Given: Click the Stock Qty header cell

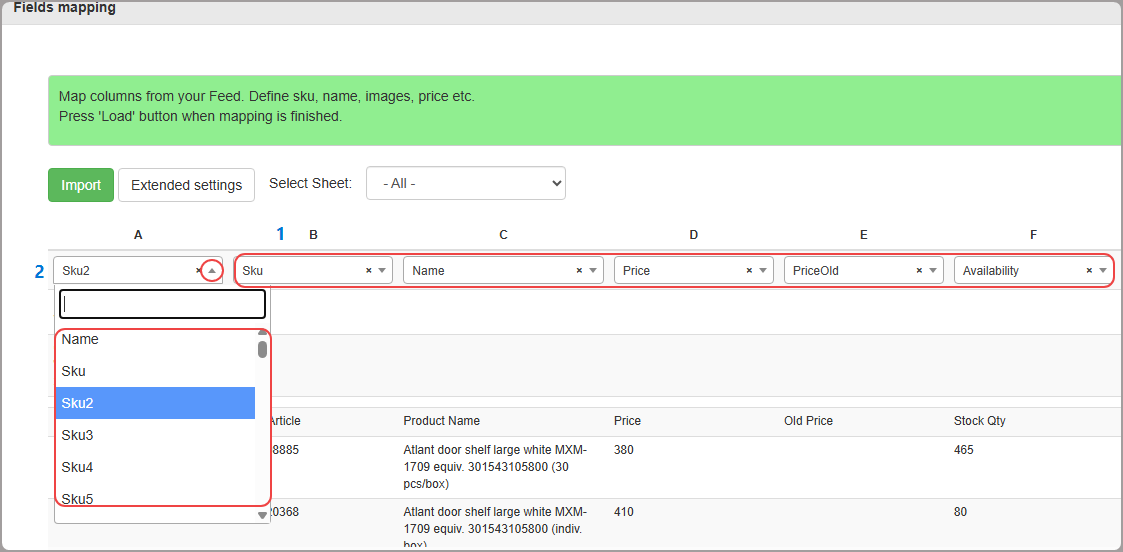Looking at the screenshot, I should [980, 421].
